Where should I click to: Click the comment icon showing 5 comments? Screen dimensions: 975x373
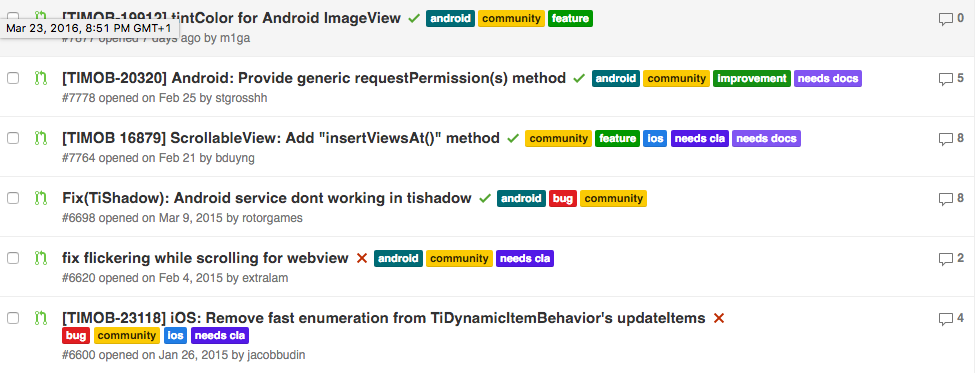click(951, 79)
